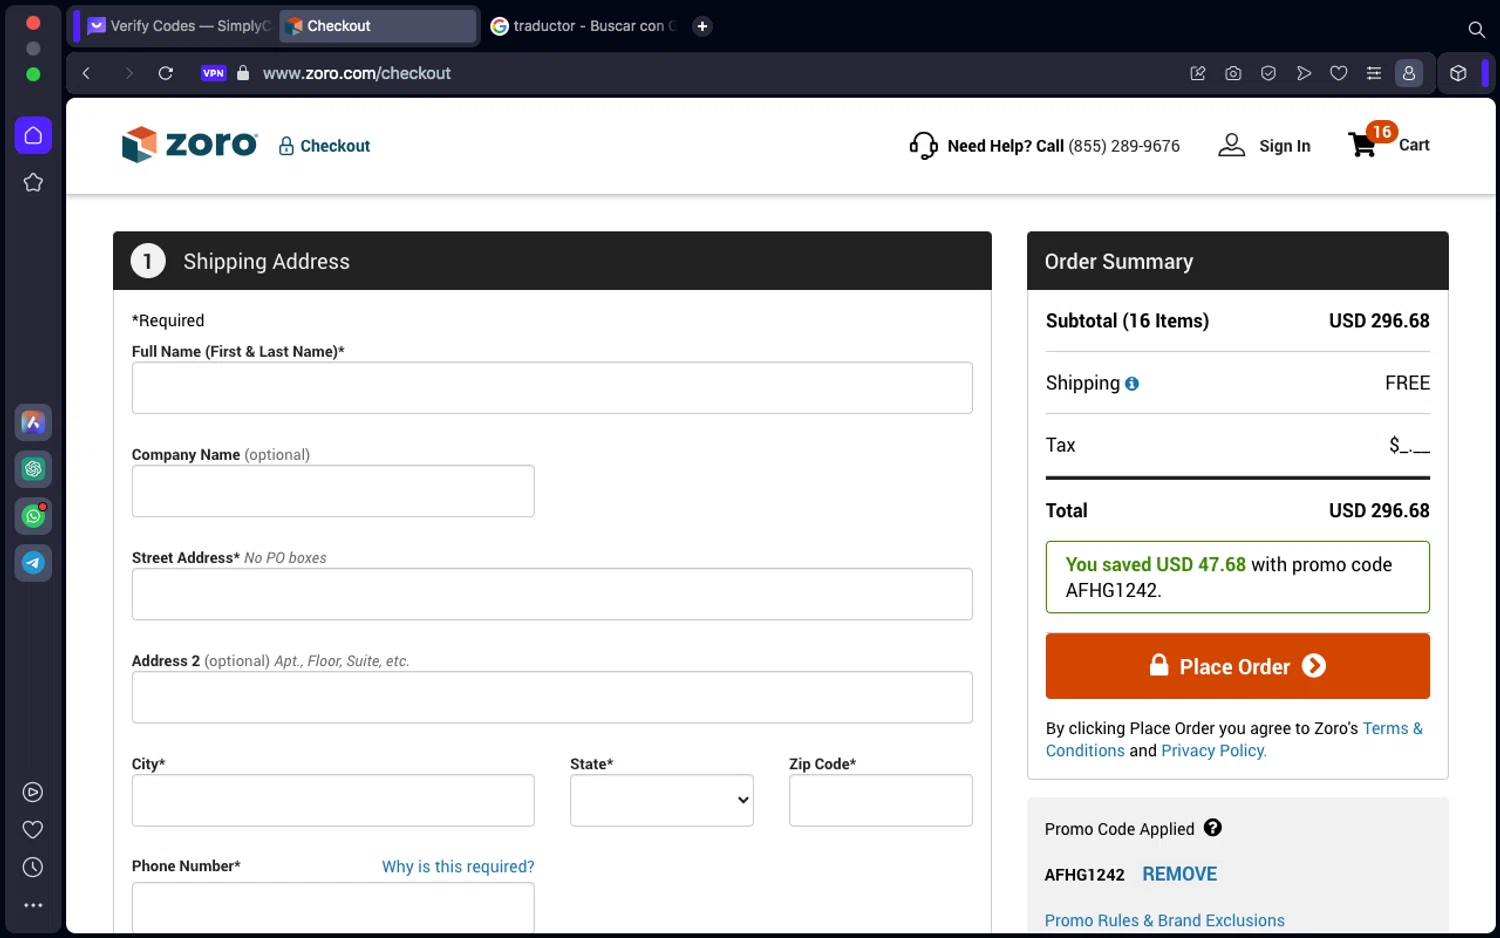Click the phone number (855) 289-9676
Image resolution: width=1500 pixels, height=938 pixels.
[x=1124, y=146]
